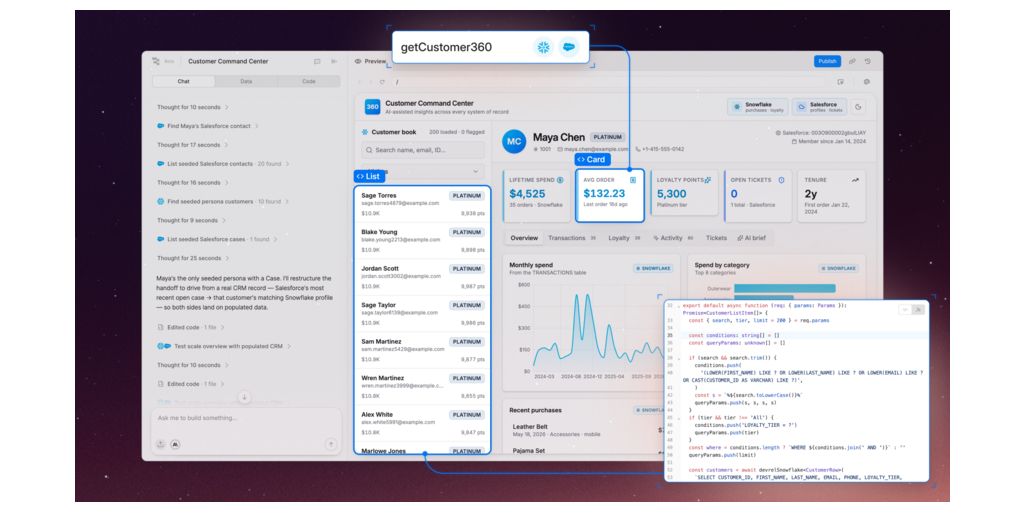Click sparkle icon on Loyalty Points card

[x=707, y=180]
